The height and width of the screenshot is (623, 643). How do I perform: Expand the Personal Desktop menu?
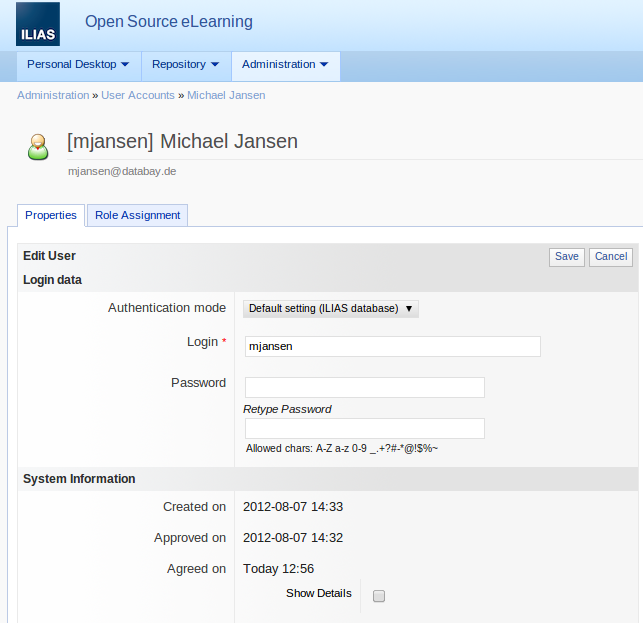click(x=78, y=65)
